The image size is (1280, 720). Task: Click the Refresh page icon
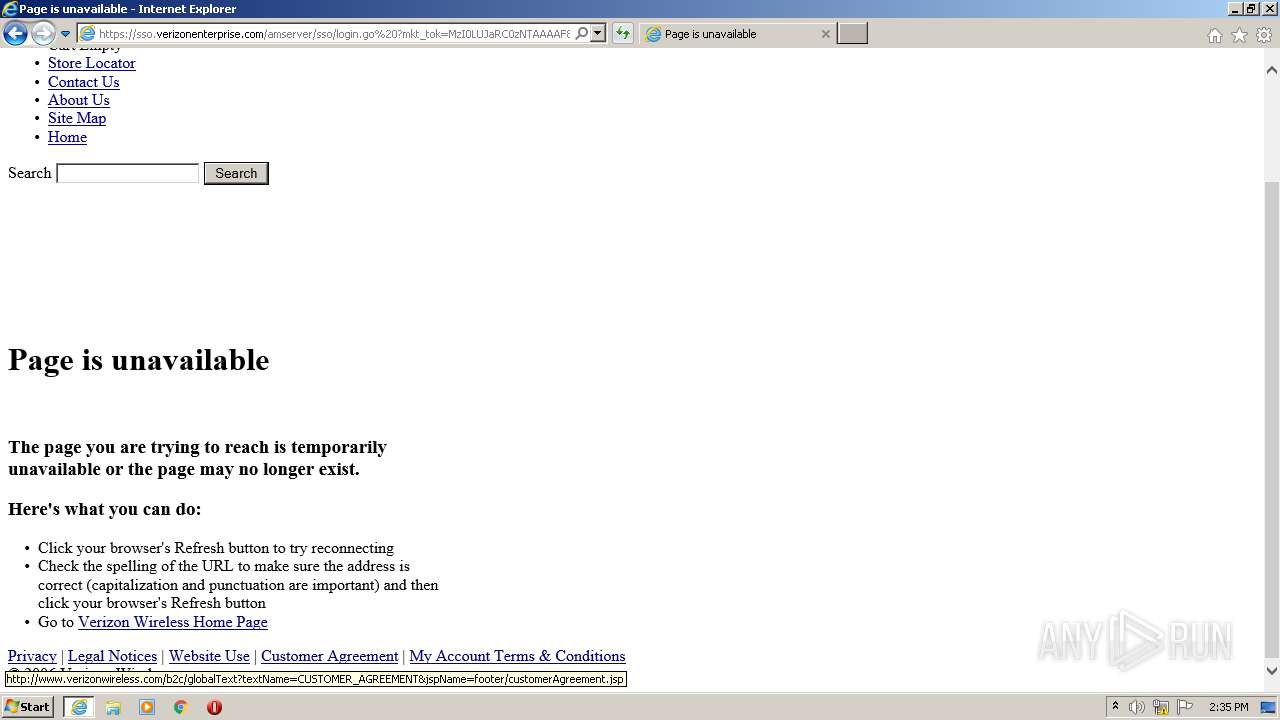pyautogui.click(x=623, y=34)
